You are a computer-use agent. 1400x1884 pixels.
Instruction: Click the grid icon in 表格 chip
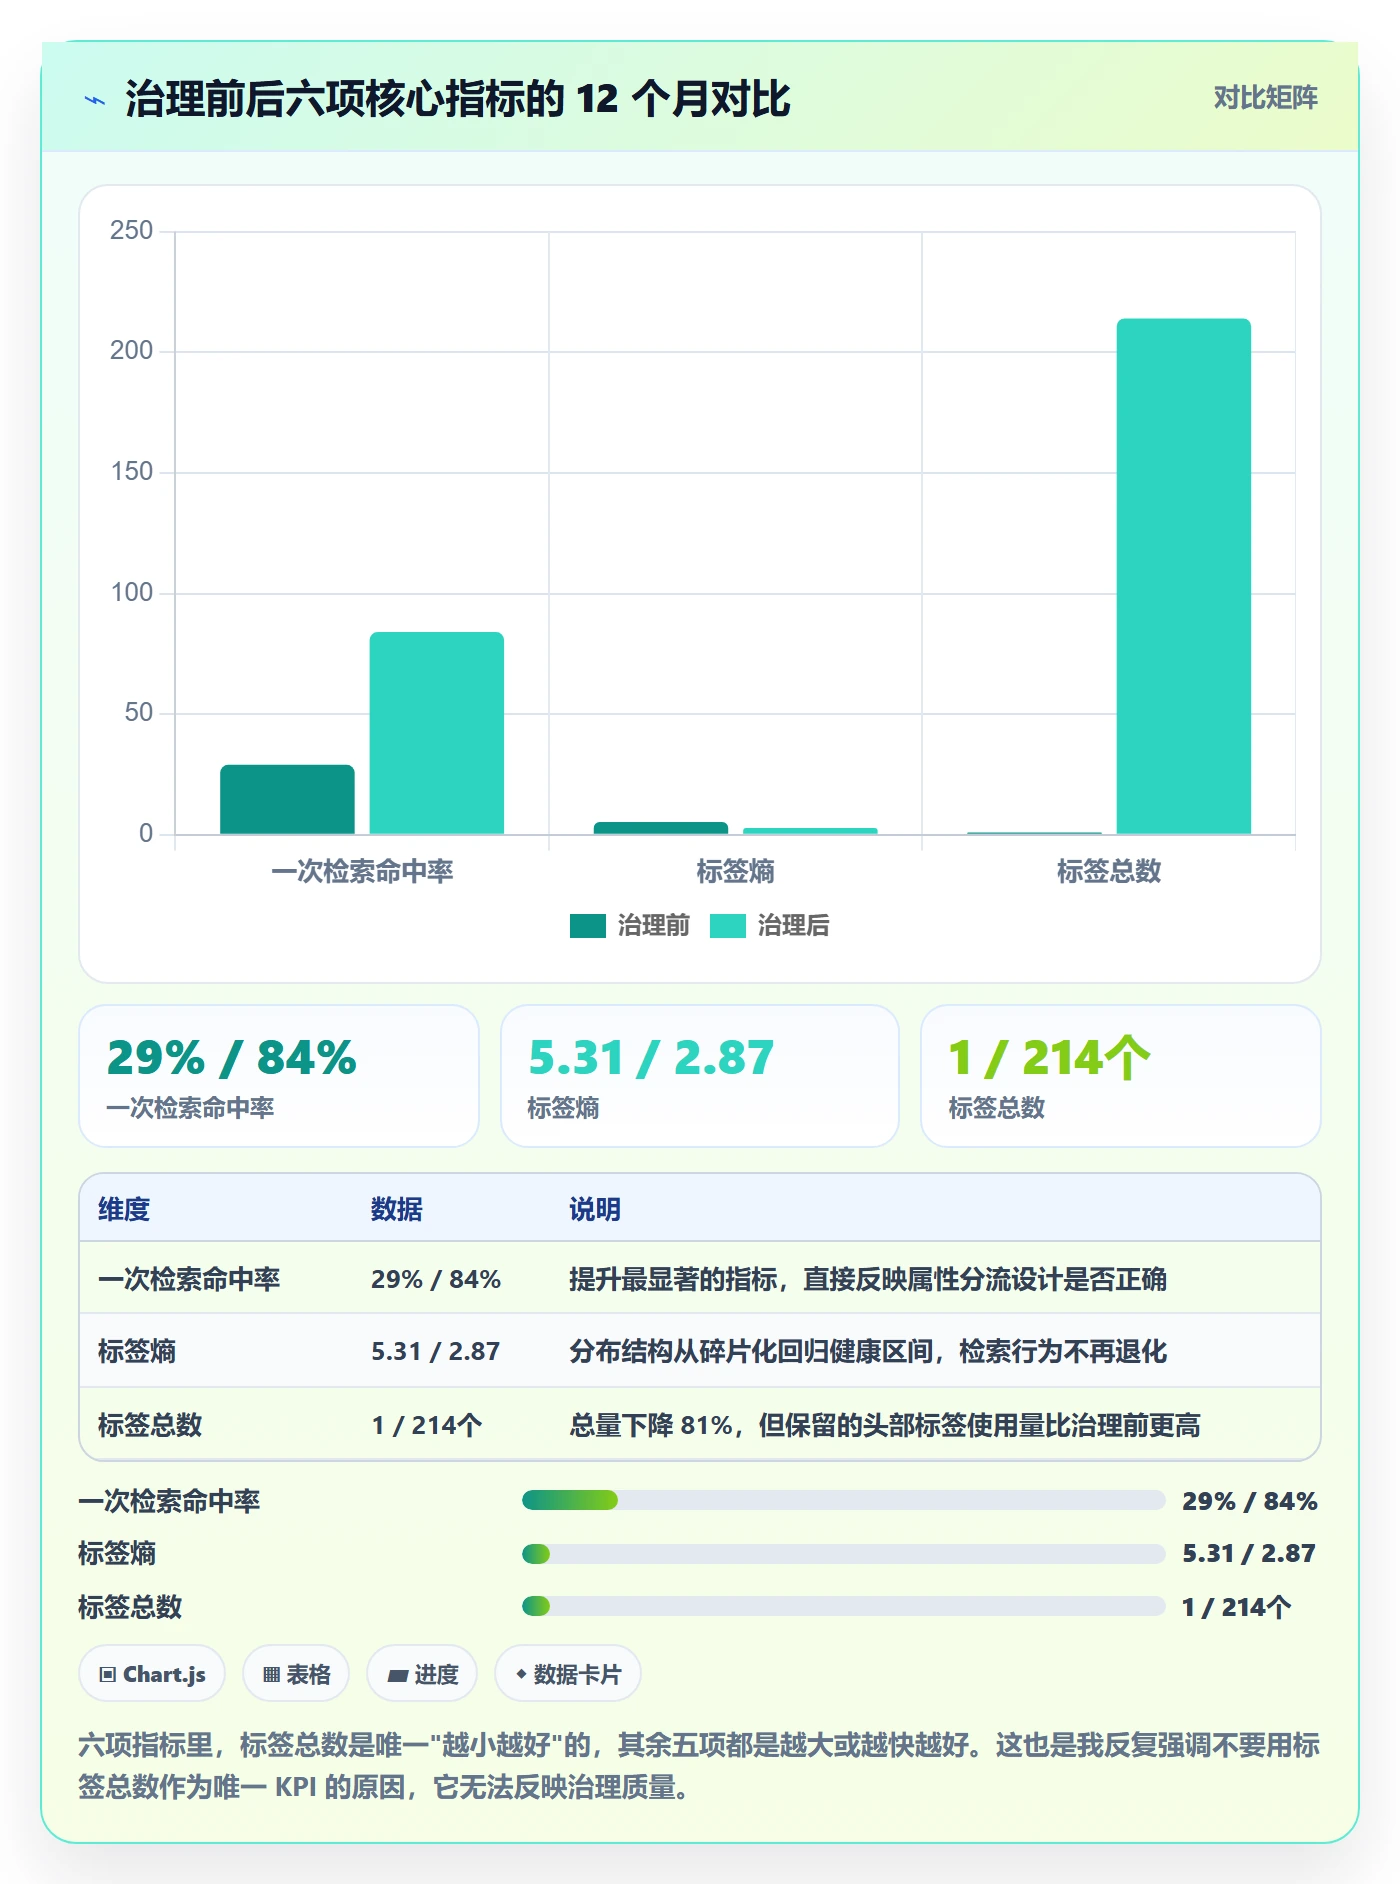coord(272,1675)
